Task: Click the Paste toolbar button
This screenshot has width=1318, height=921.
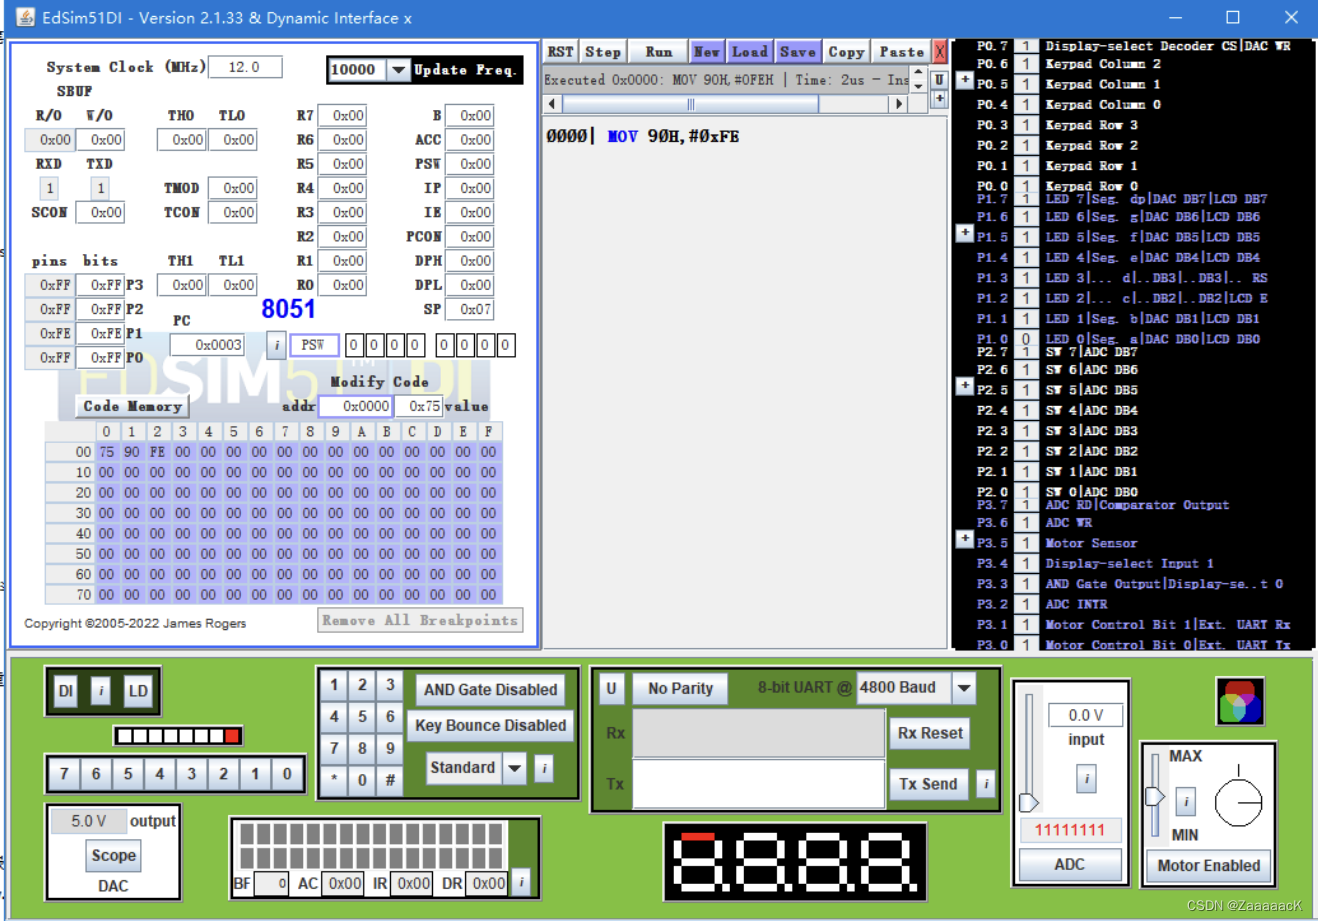Action: coord(901,51)
